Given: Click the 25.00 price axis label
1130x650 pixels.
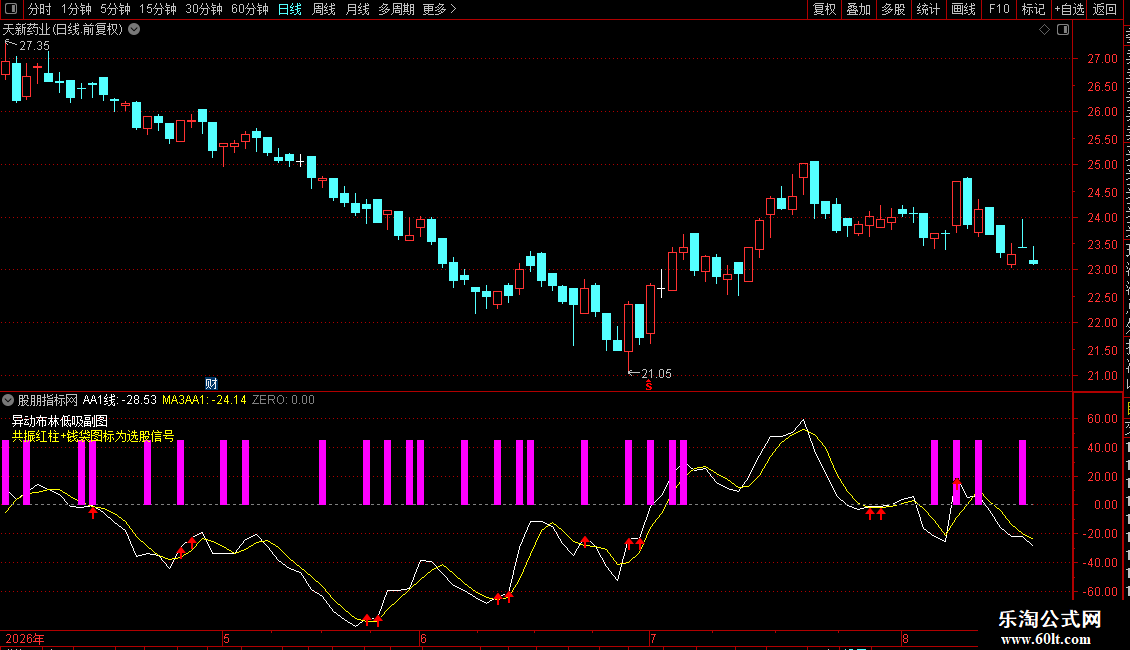Looking at the screenshot, I should [1103, 165].
